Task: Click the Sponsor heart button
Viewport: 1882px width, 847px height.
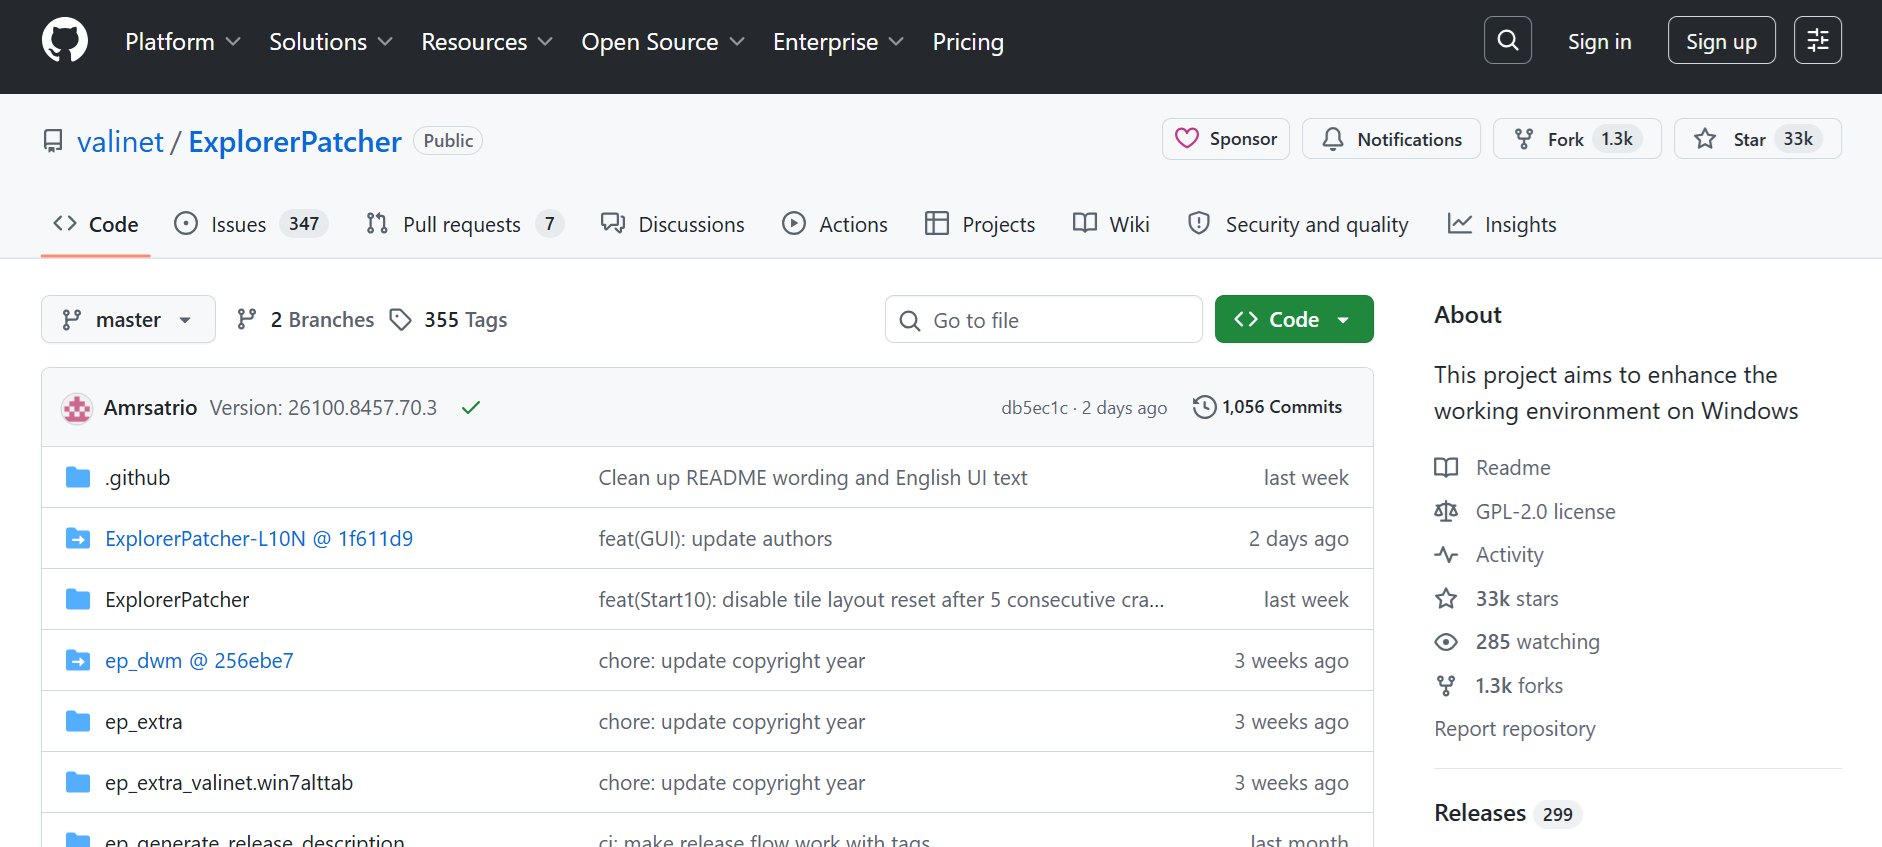Action: pyautogui.click(x=1226, y=139)
